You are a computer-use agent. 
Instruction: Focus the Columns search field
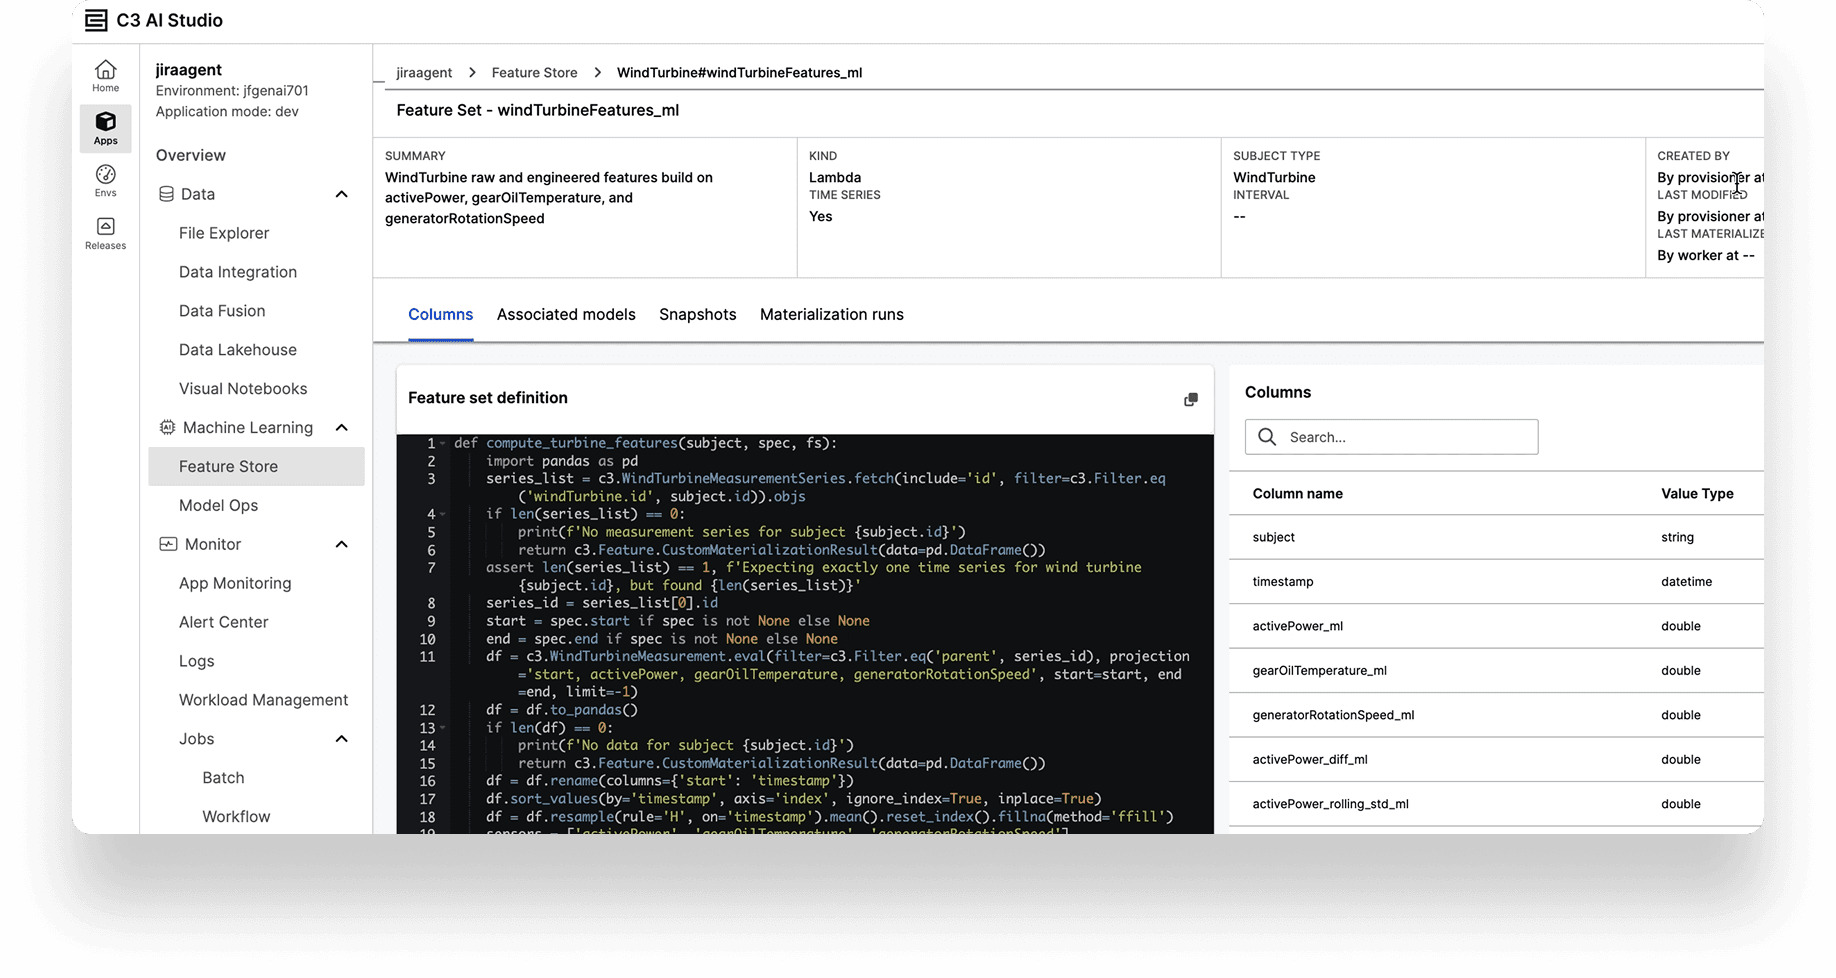1391,437
